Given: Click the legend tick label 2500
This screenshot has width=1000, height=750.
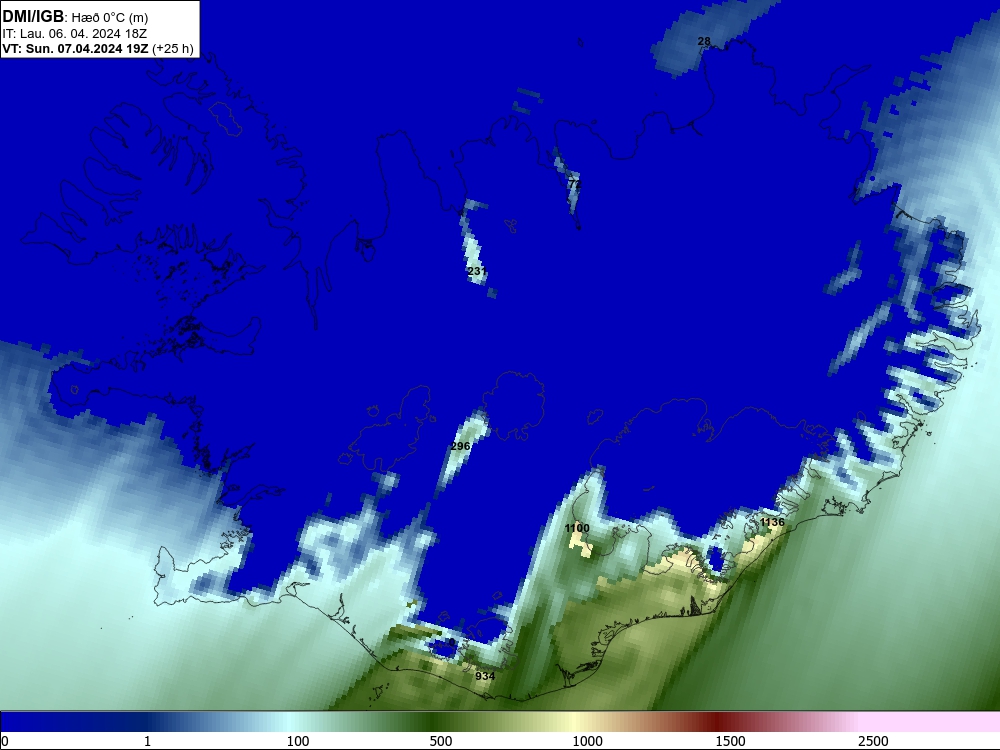Looking at the screenshot, I should 873,741.
